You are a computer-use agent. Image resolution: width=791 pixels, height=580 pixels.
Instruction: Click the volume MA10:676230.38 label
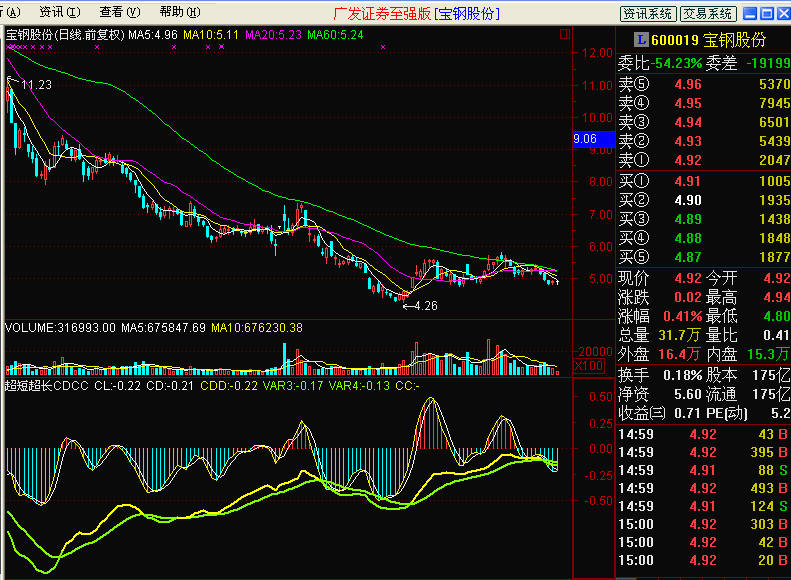point(257,328)
